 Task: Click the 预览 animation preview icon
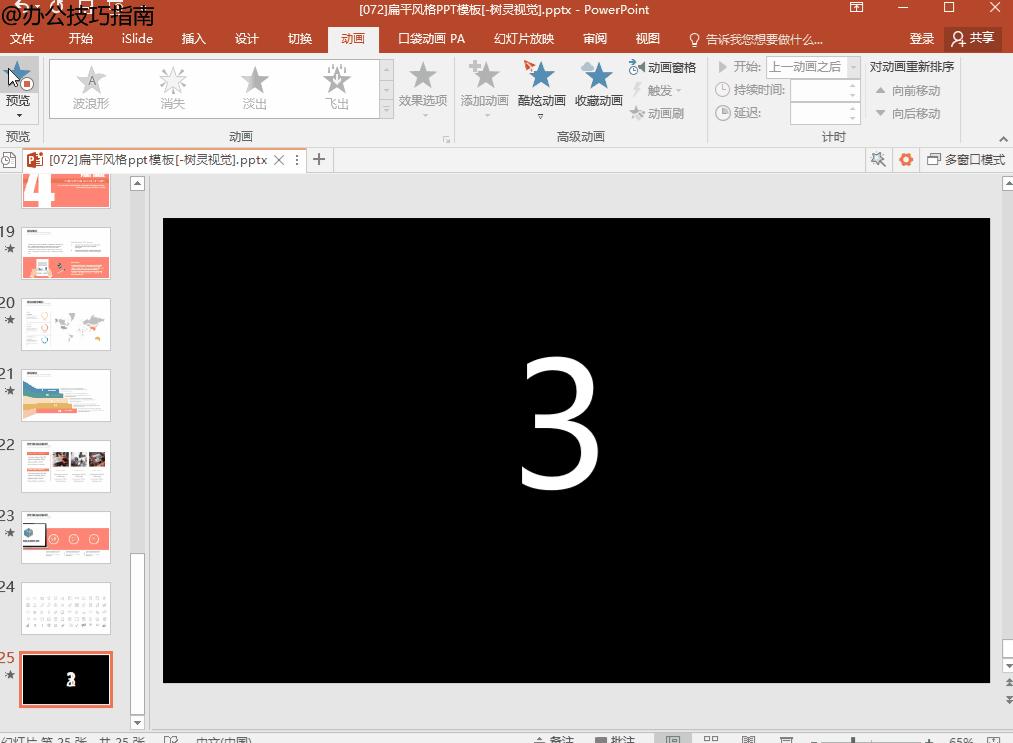pyautogui.click(x=18, y=77)
